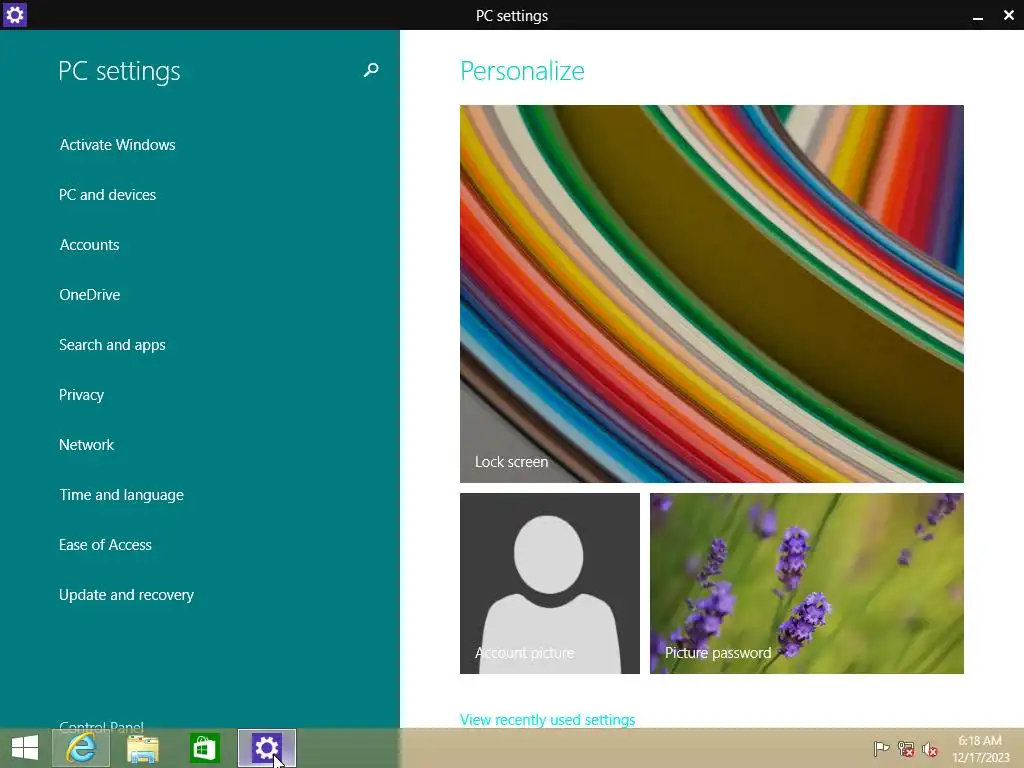
Task: Click the PC settings gear icon in title bar
Action: pos(14,14)
